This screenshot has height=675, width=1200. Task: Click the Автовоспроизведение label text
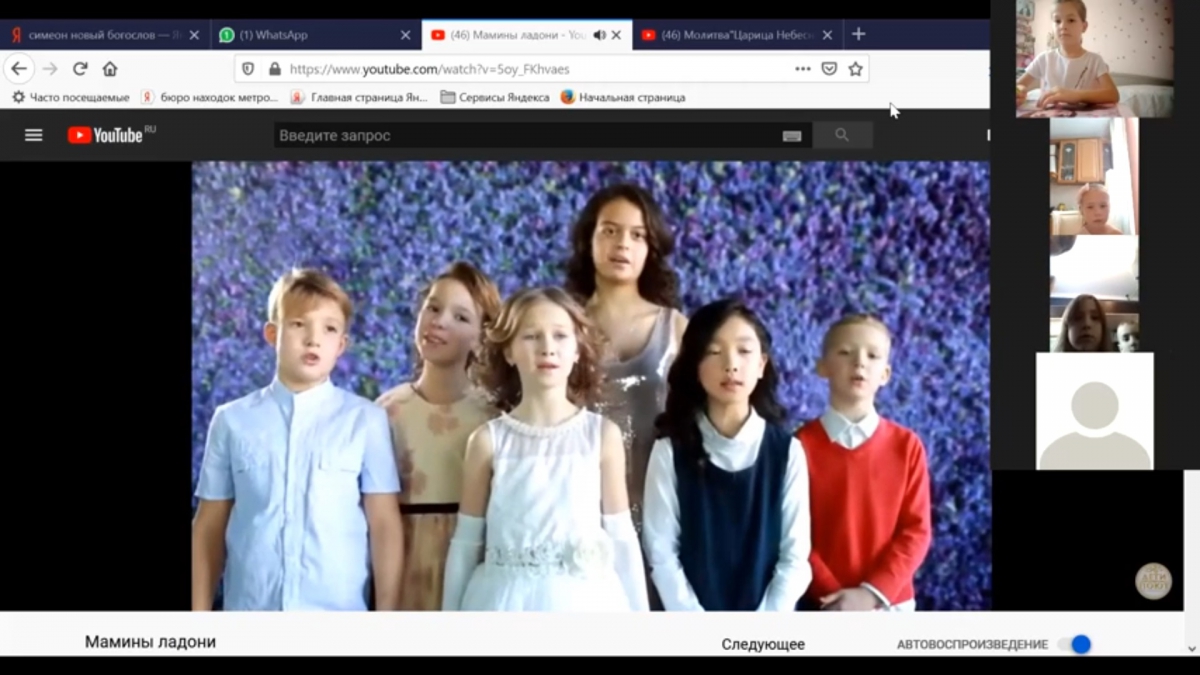972,645
